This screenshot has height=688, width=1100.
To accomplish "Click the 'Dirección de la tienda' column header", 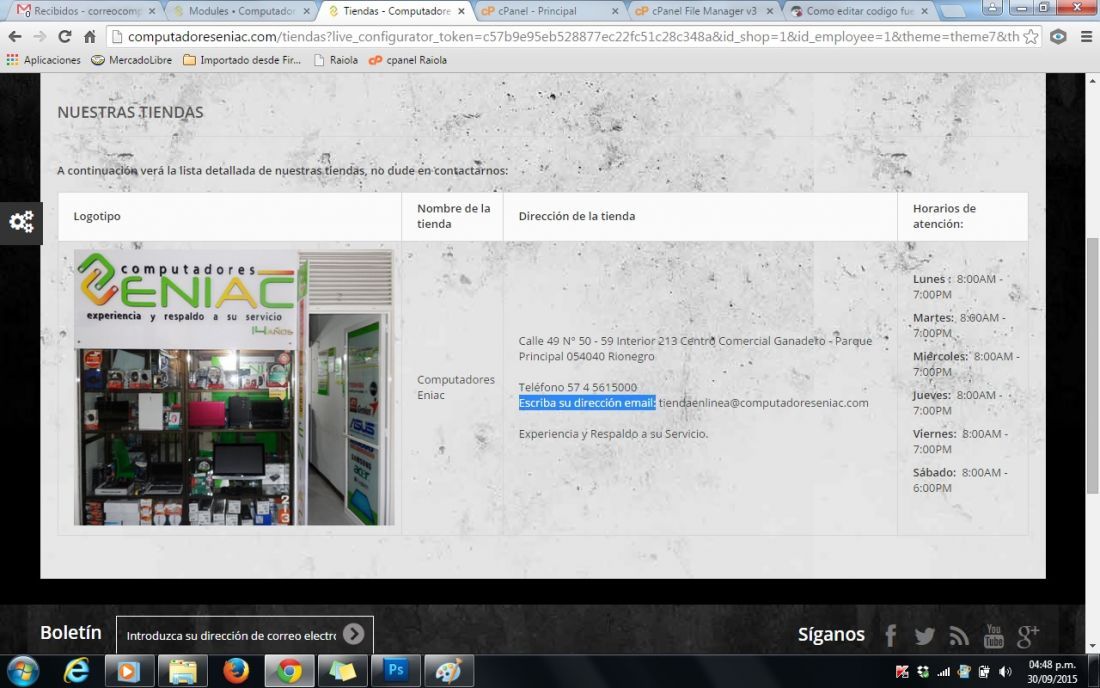I will click(x=577, y=216).
